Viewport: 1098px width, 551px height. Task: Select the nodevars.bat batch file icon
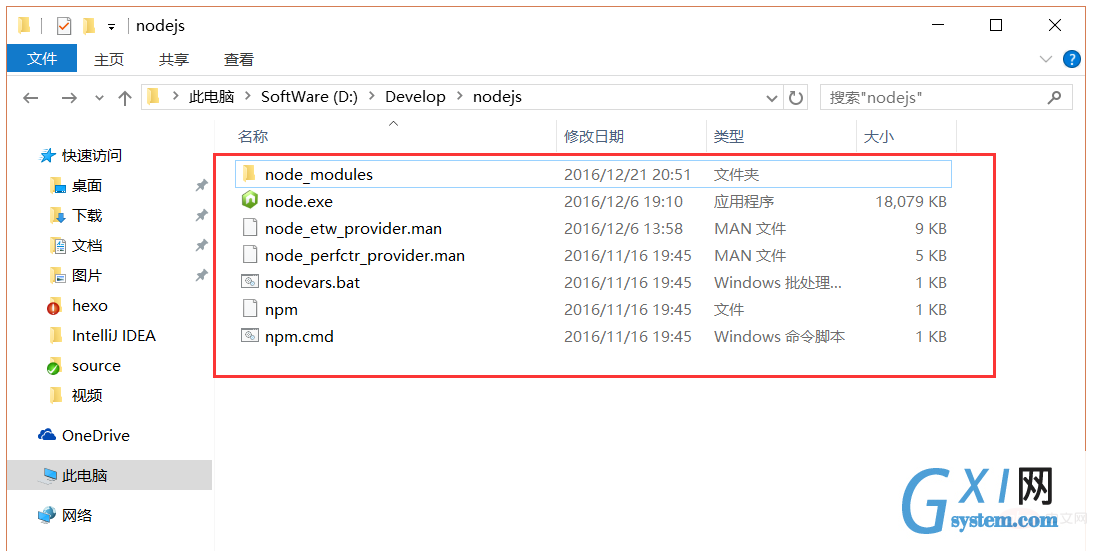[250, 282]
